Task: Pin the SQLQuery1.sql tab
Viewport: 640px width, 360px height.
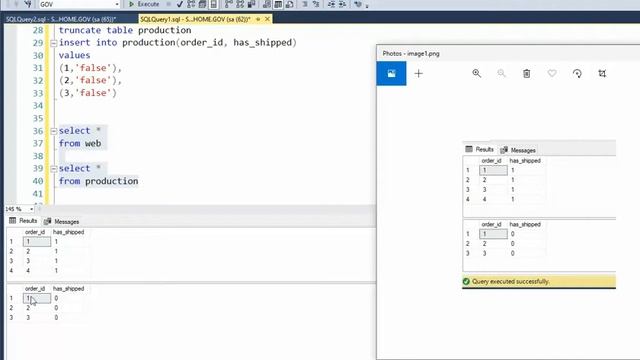Action: tap(258, 19)
